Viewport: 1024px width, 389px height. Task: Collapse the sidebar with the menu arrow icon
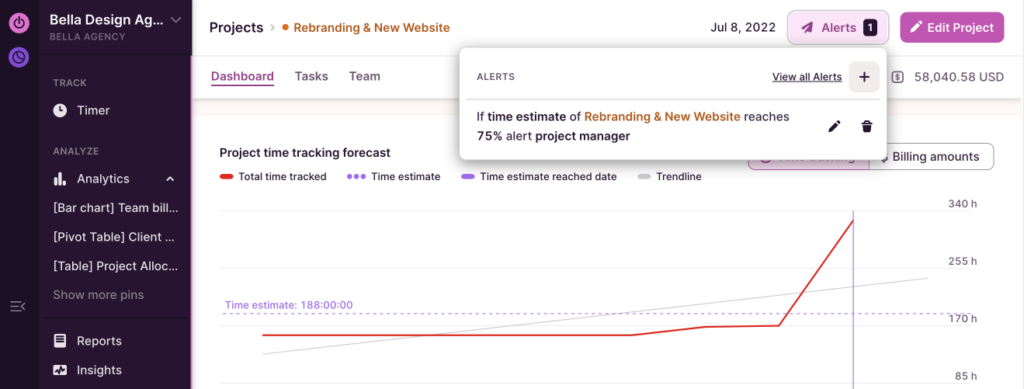[x=18, y=305]
